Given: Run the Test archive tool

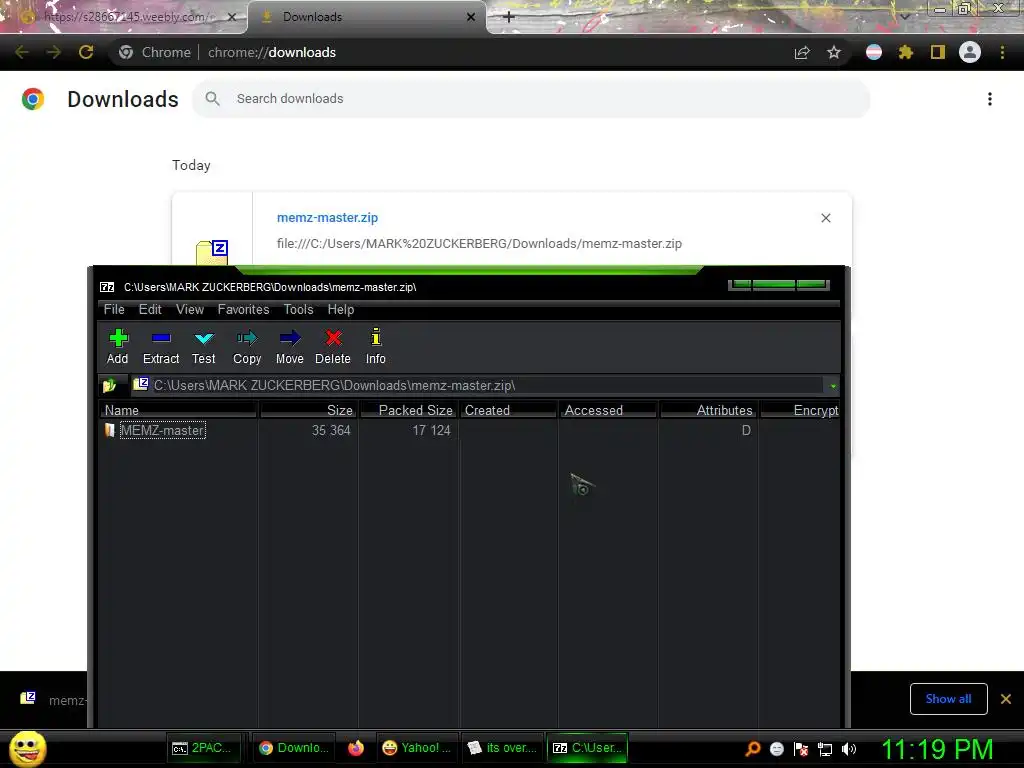Looking at the screenshot, I should (204, 346).
